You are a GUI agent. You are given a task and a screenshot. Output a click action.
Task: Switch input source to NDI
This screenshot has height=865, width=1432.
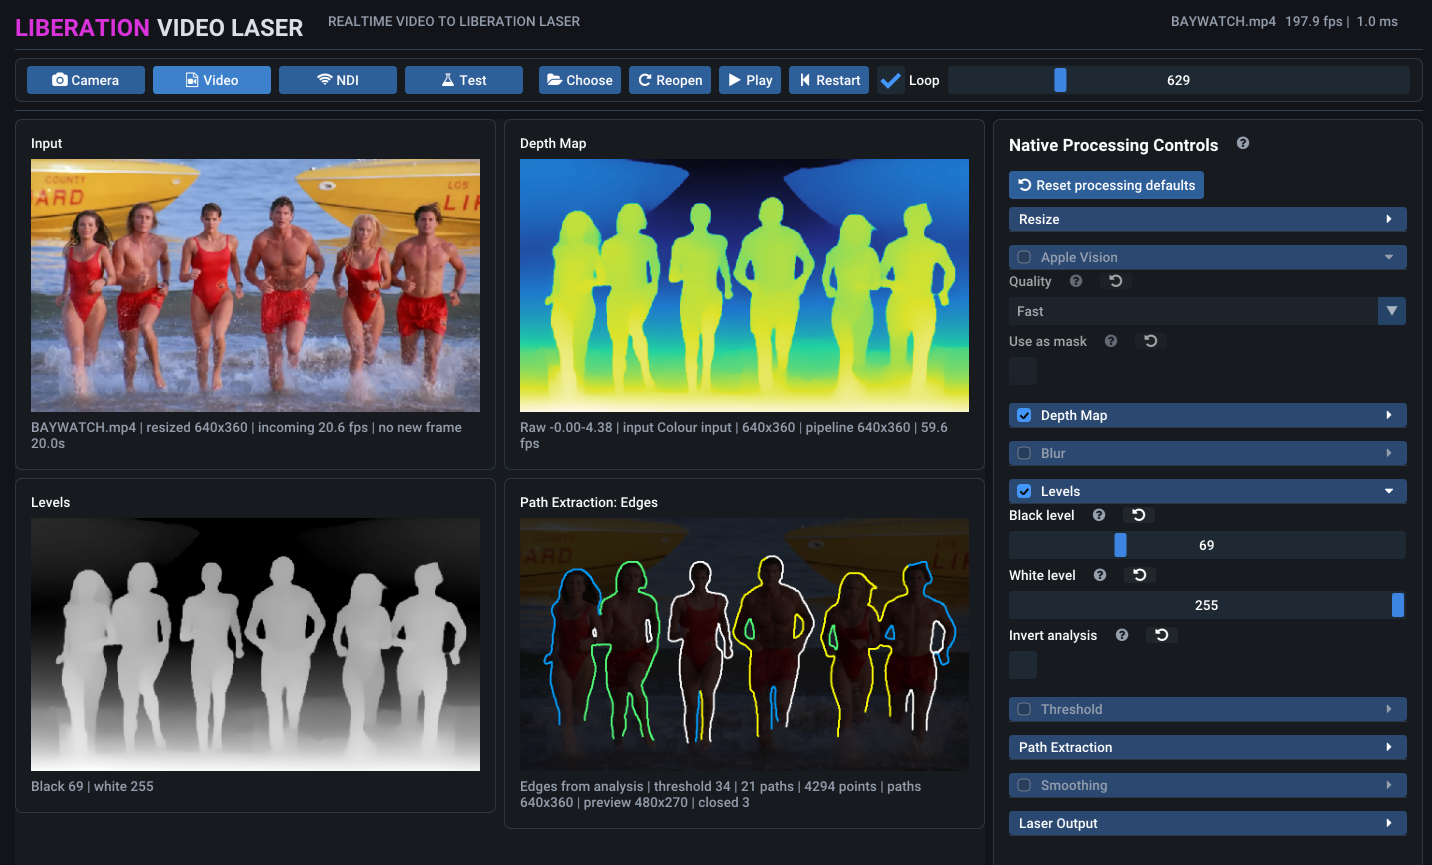click(x=338, y=80)
